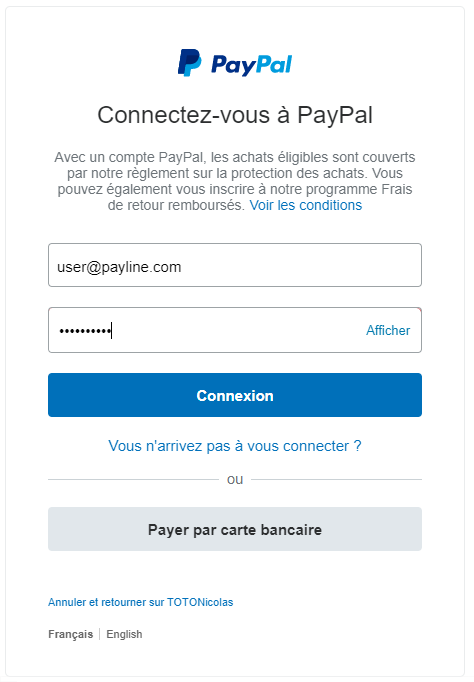Image resolution: width=474 pixels, height=682 pixels.
Task: Click the PayPal wordmark text logo
Action: (251, 65)
